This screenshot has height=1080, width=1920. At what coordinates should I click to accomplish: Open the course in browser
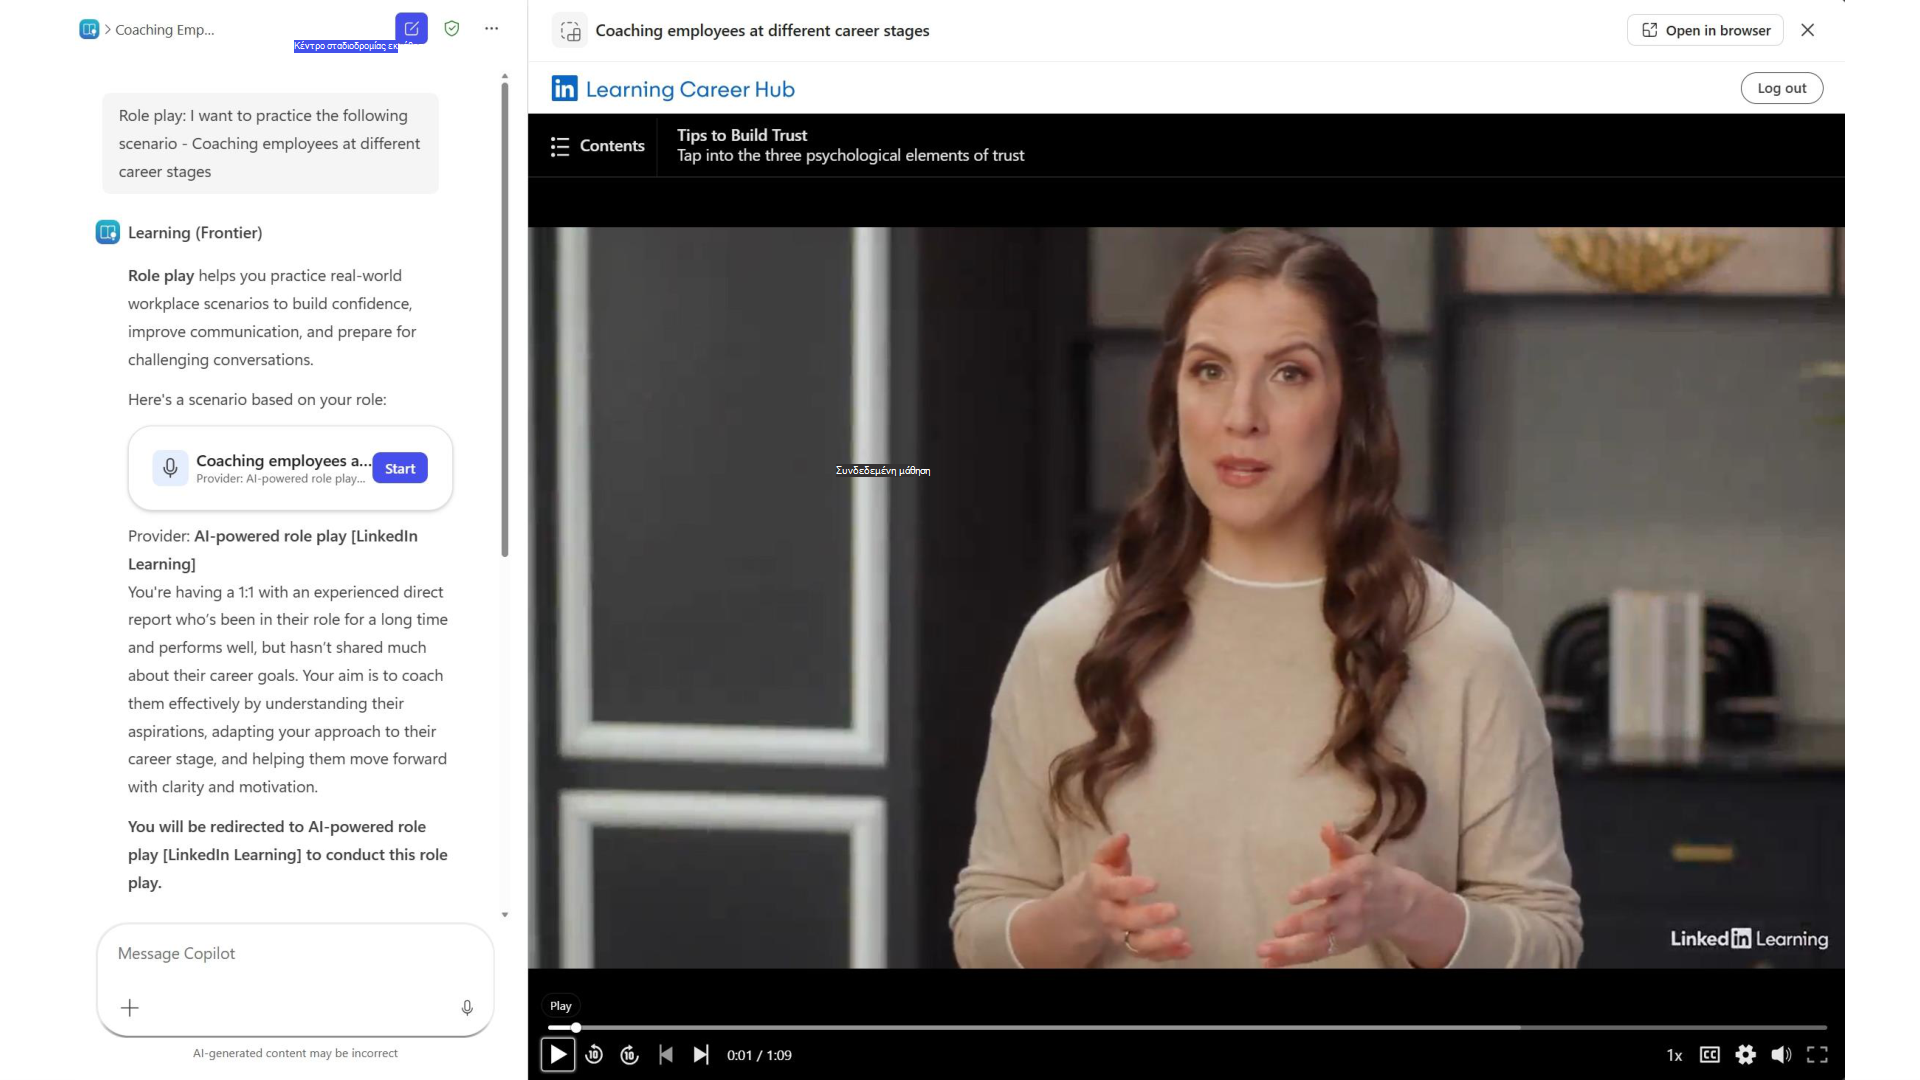pyautogui.click(x=1706, y=30)
